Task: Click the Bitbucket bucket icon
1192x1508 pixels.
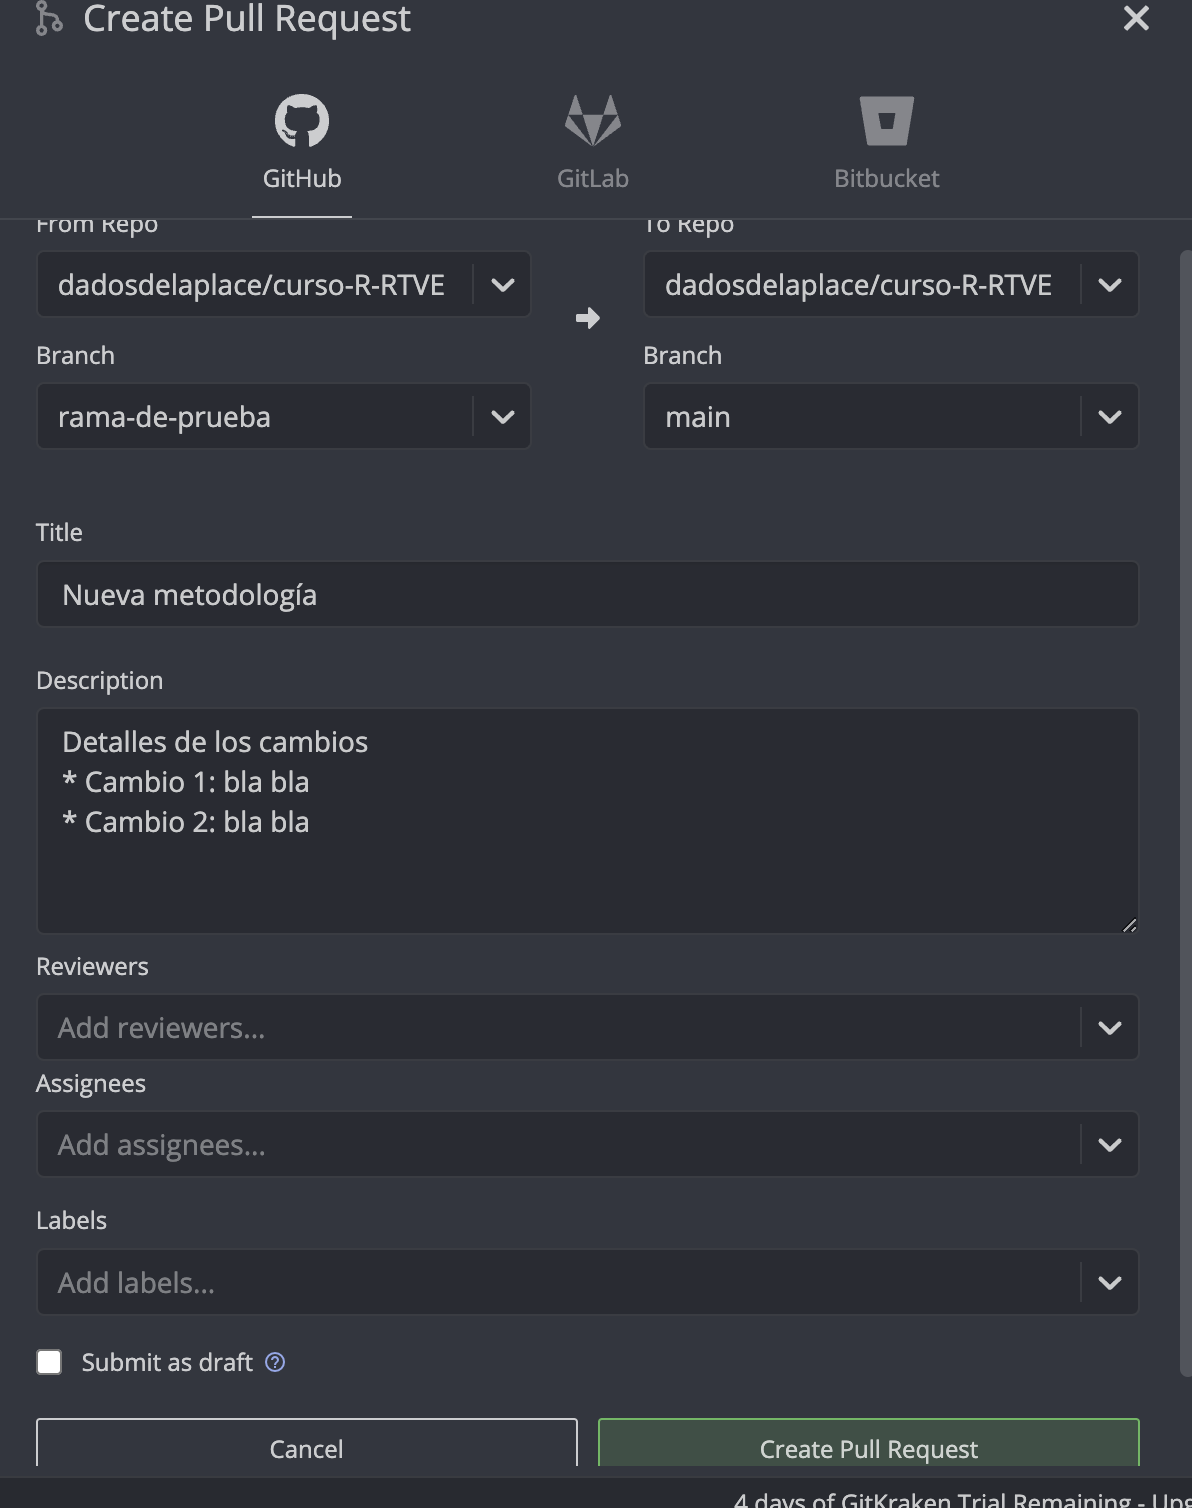Action: (x=887, y=121)
